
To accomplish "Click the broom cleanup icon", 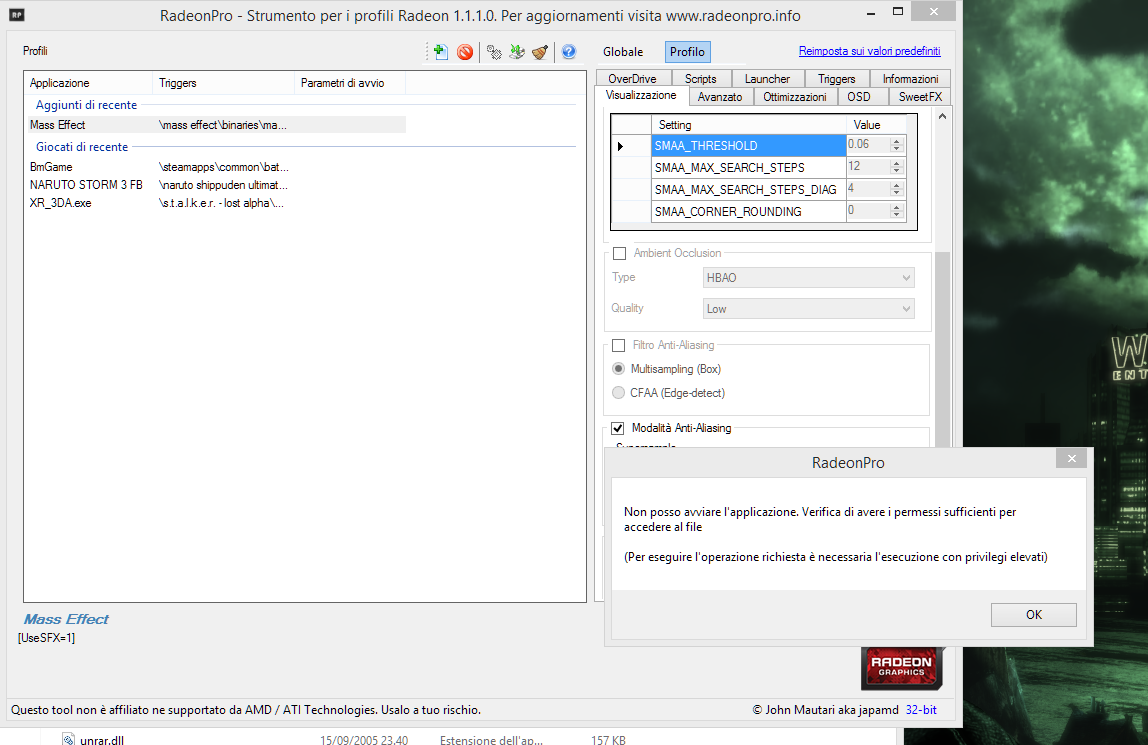I will click(x=540, y=51).
